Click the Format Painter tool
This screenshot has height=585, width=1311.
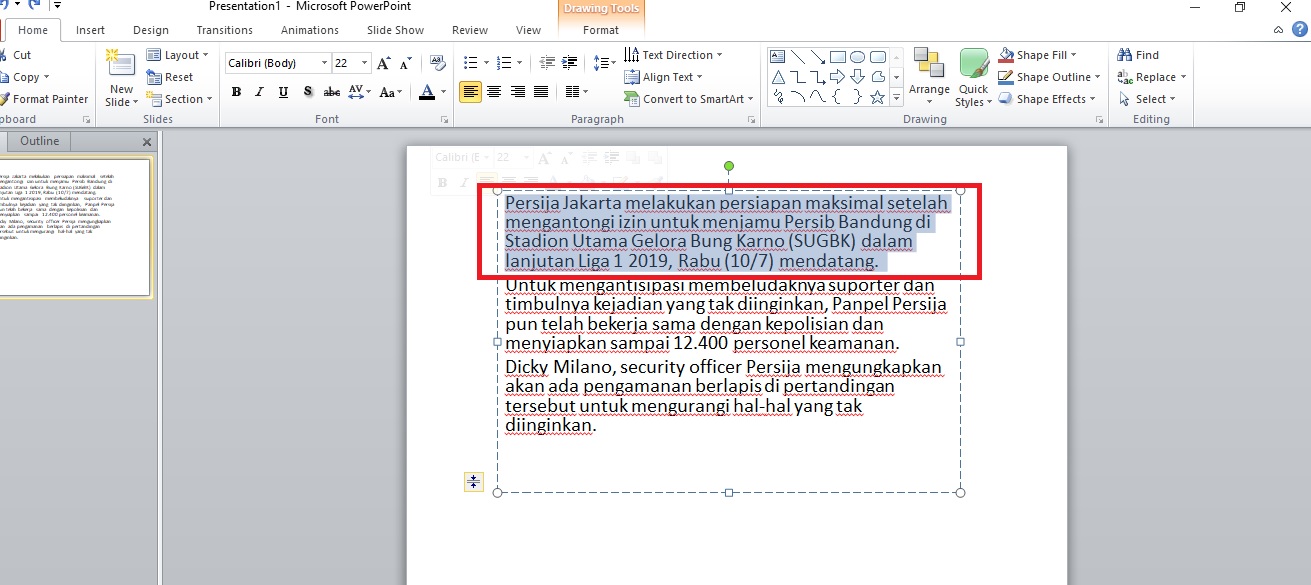coord(44,99)
